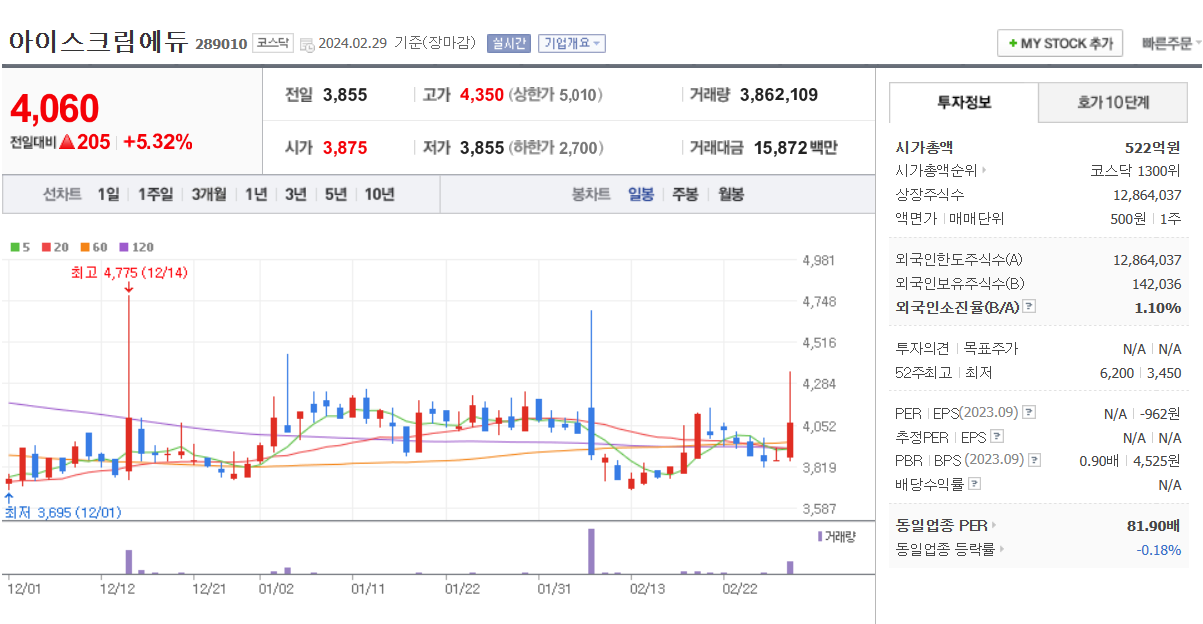Viewport: 1203px width, 624px height.
Task: Click arrow next to 시가총액순위
Action: point(984,171)
